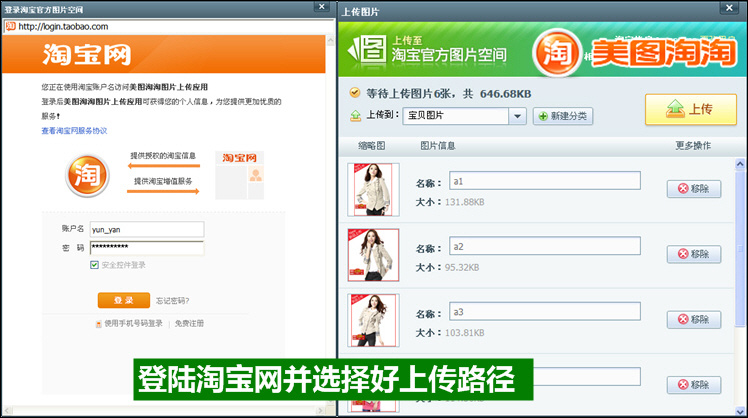Remove image a2 with its 移除 button

pyautogui.click(x=694, y=254)
